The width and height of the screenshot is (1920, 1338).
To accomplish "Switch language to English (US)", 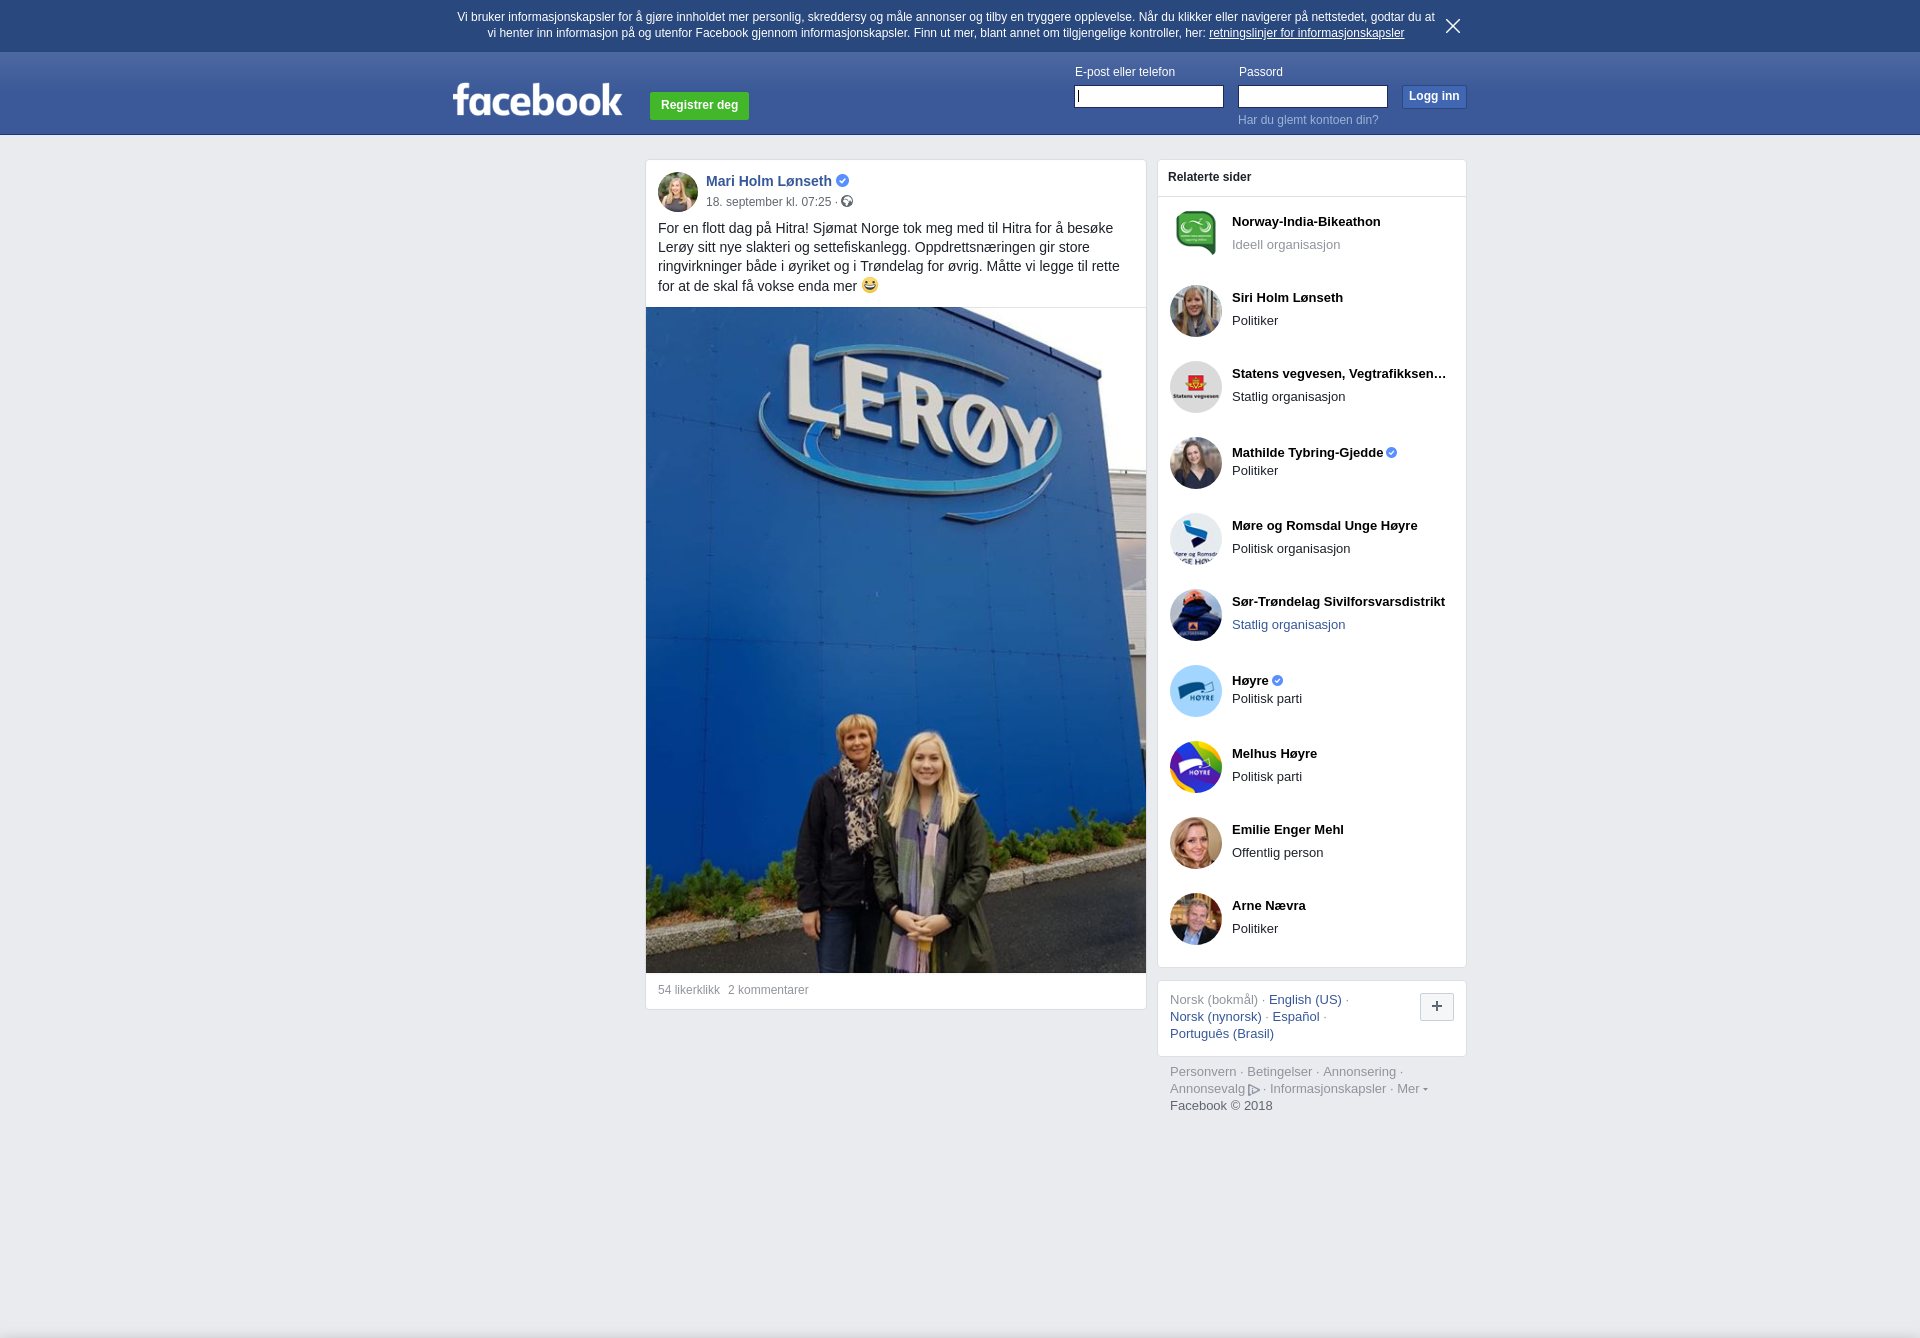I will tap(1304, 1000).
